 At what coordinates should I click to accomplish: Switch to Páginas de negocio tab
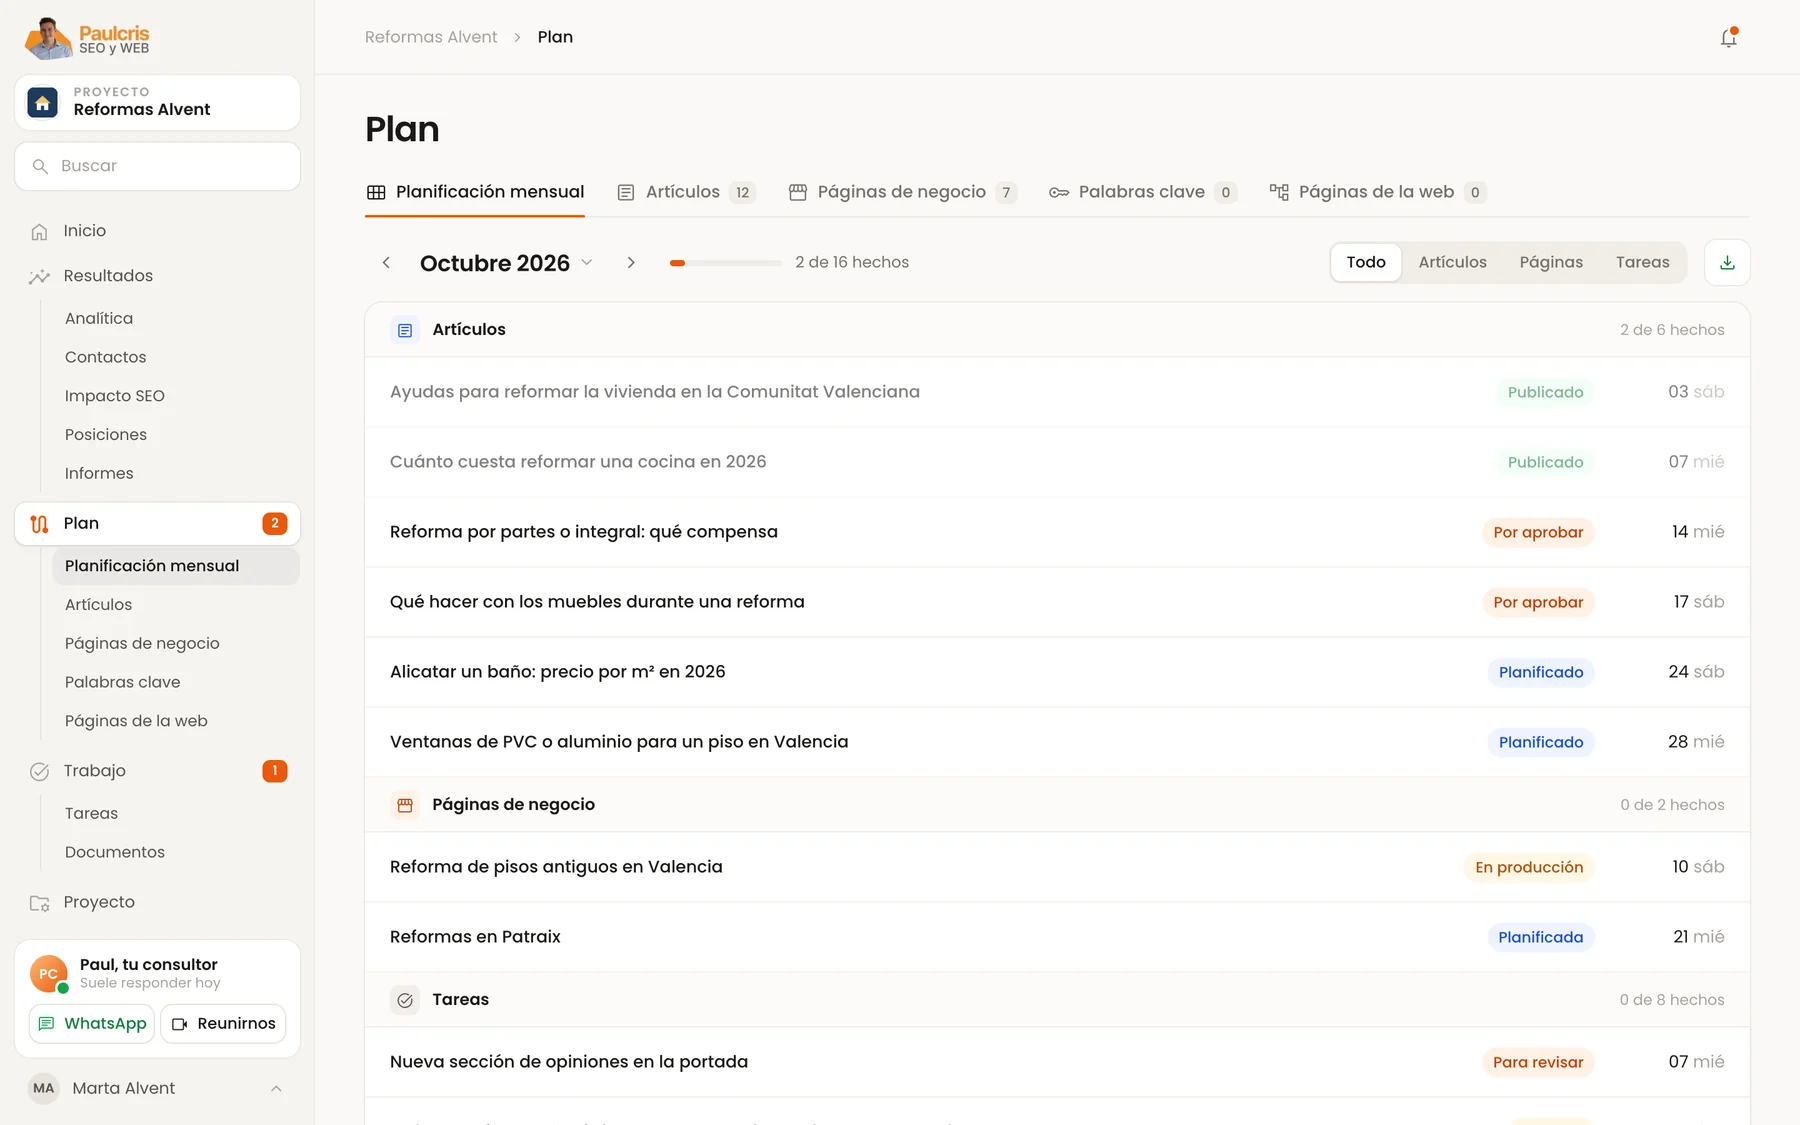903,192
